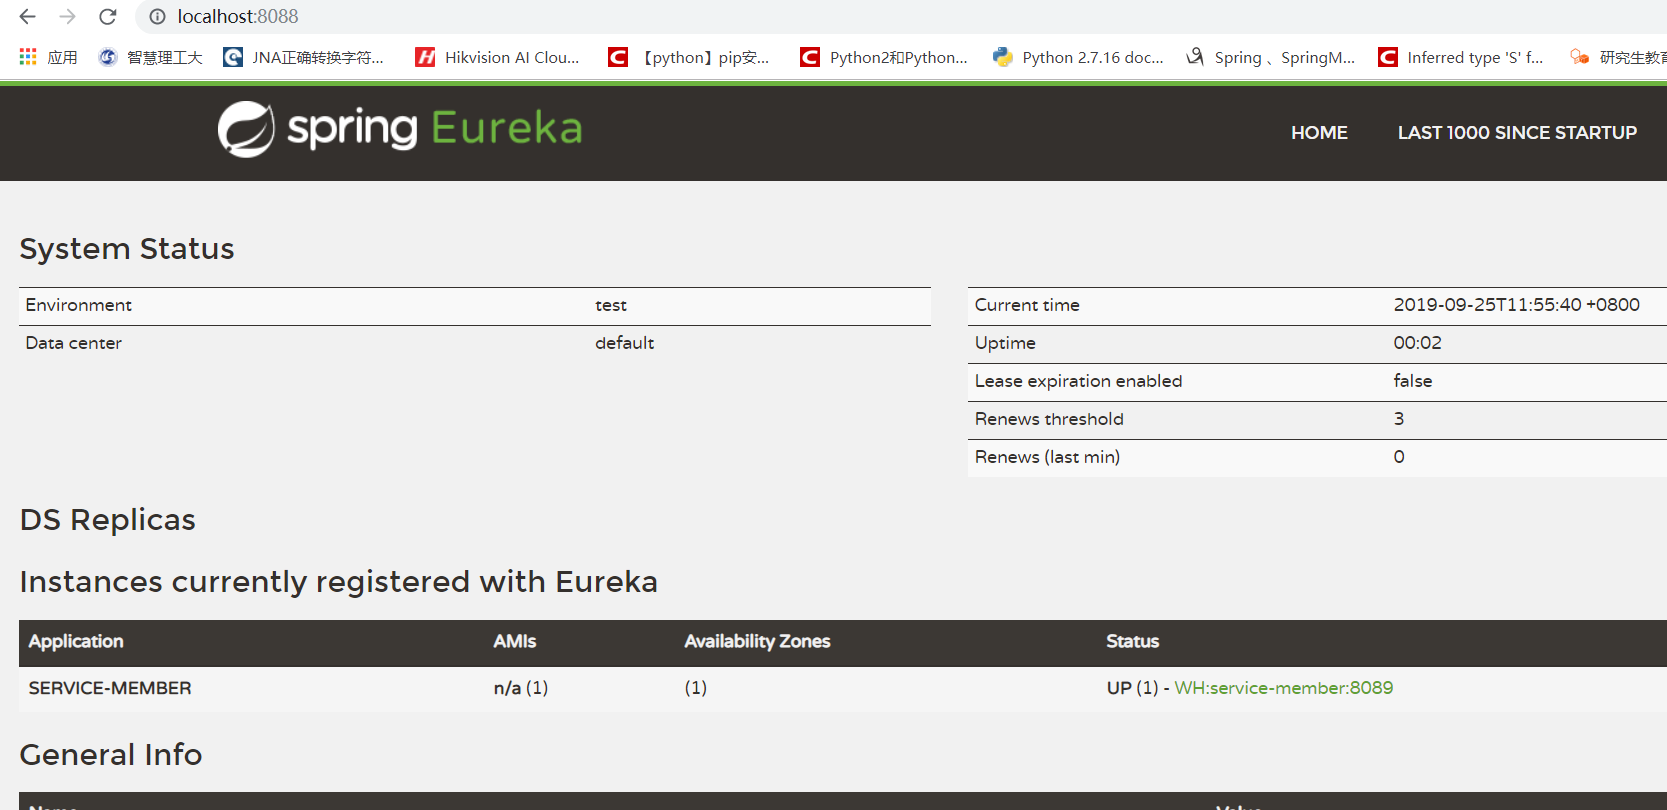Open the Inferred type 'S' bookmark
Screen dimensions: 1667x810
pyautogui.click(x=1461, y=57)
